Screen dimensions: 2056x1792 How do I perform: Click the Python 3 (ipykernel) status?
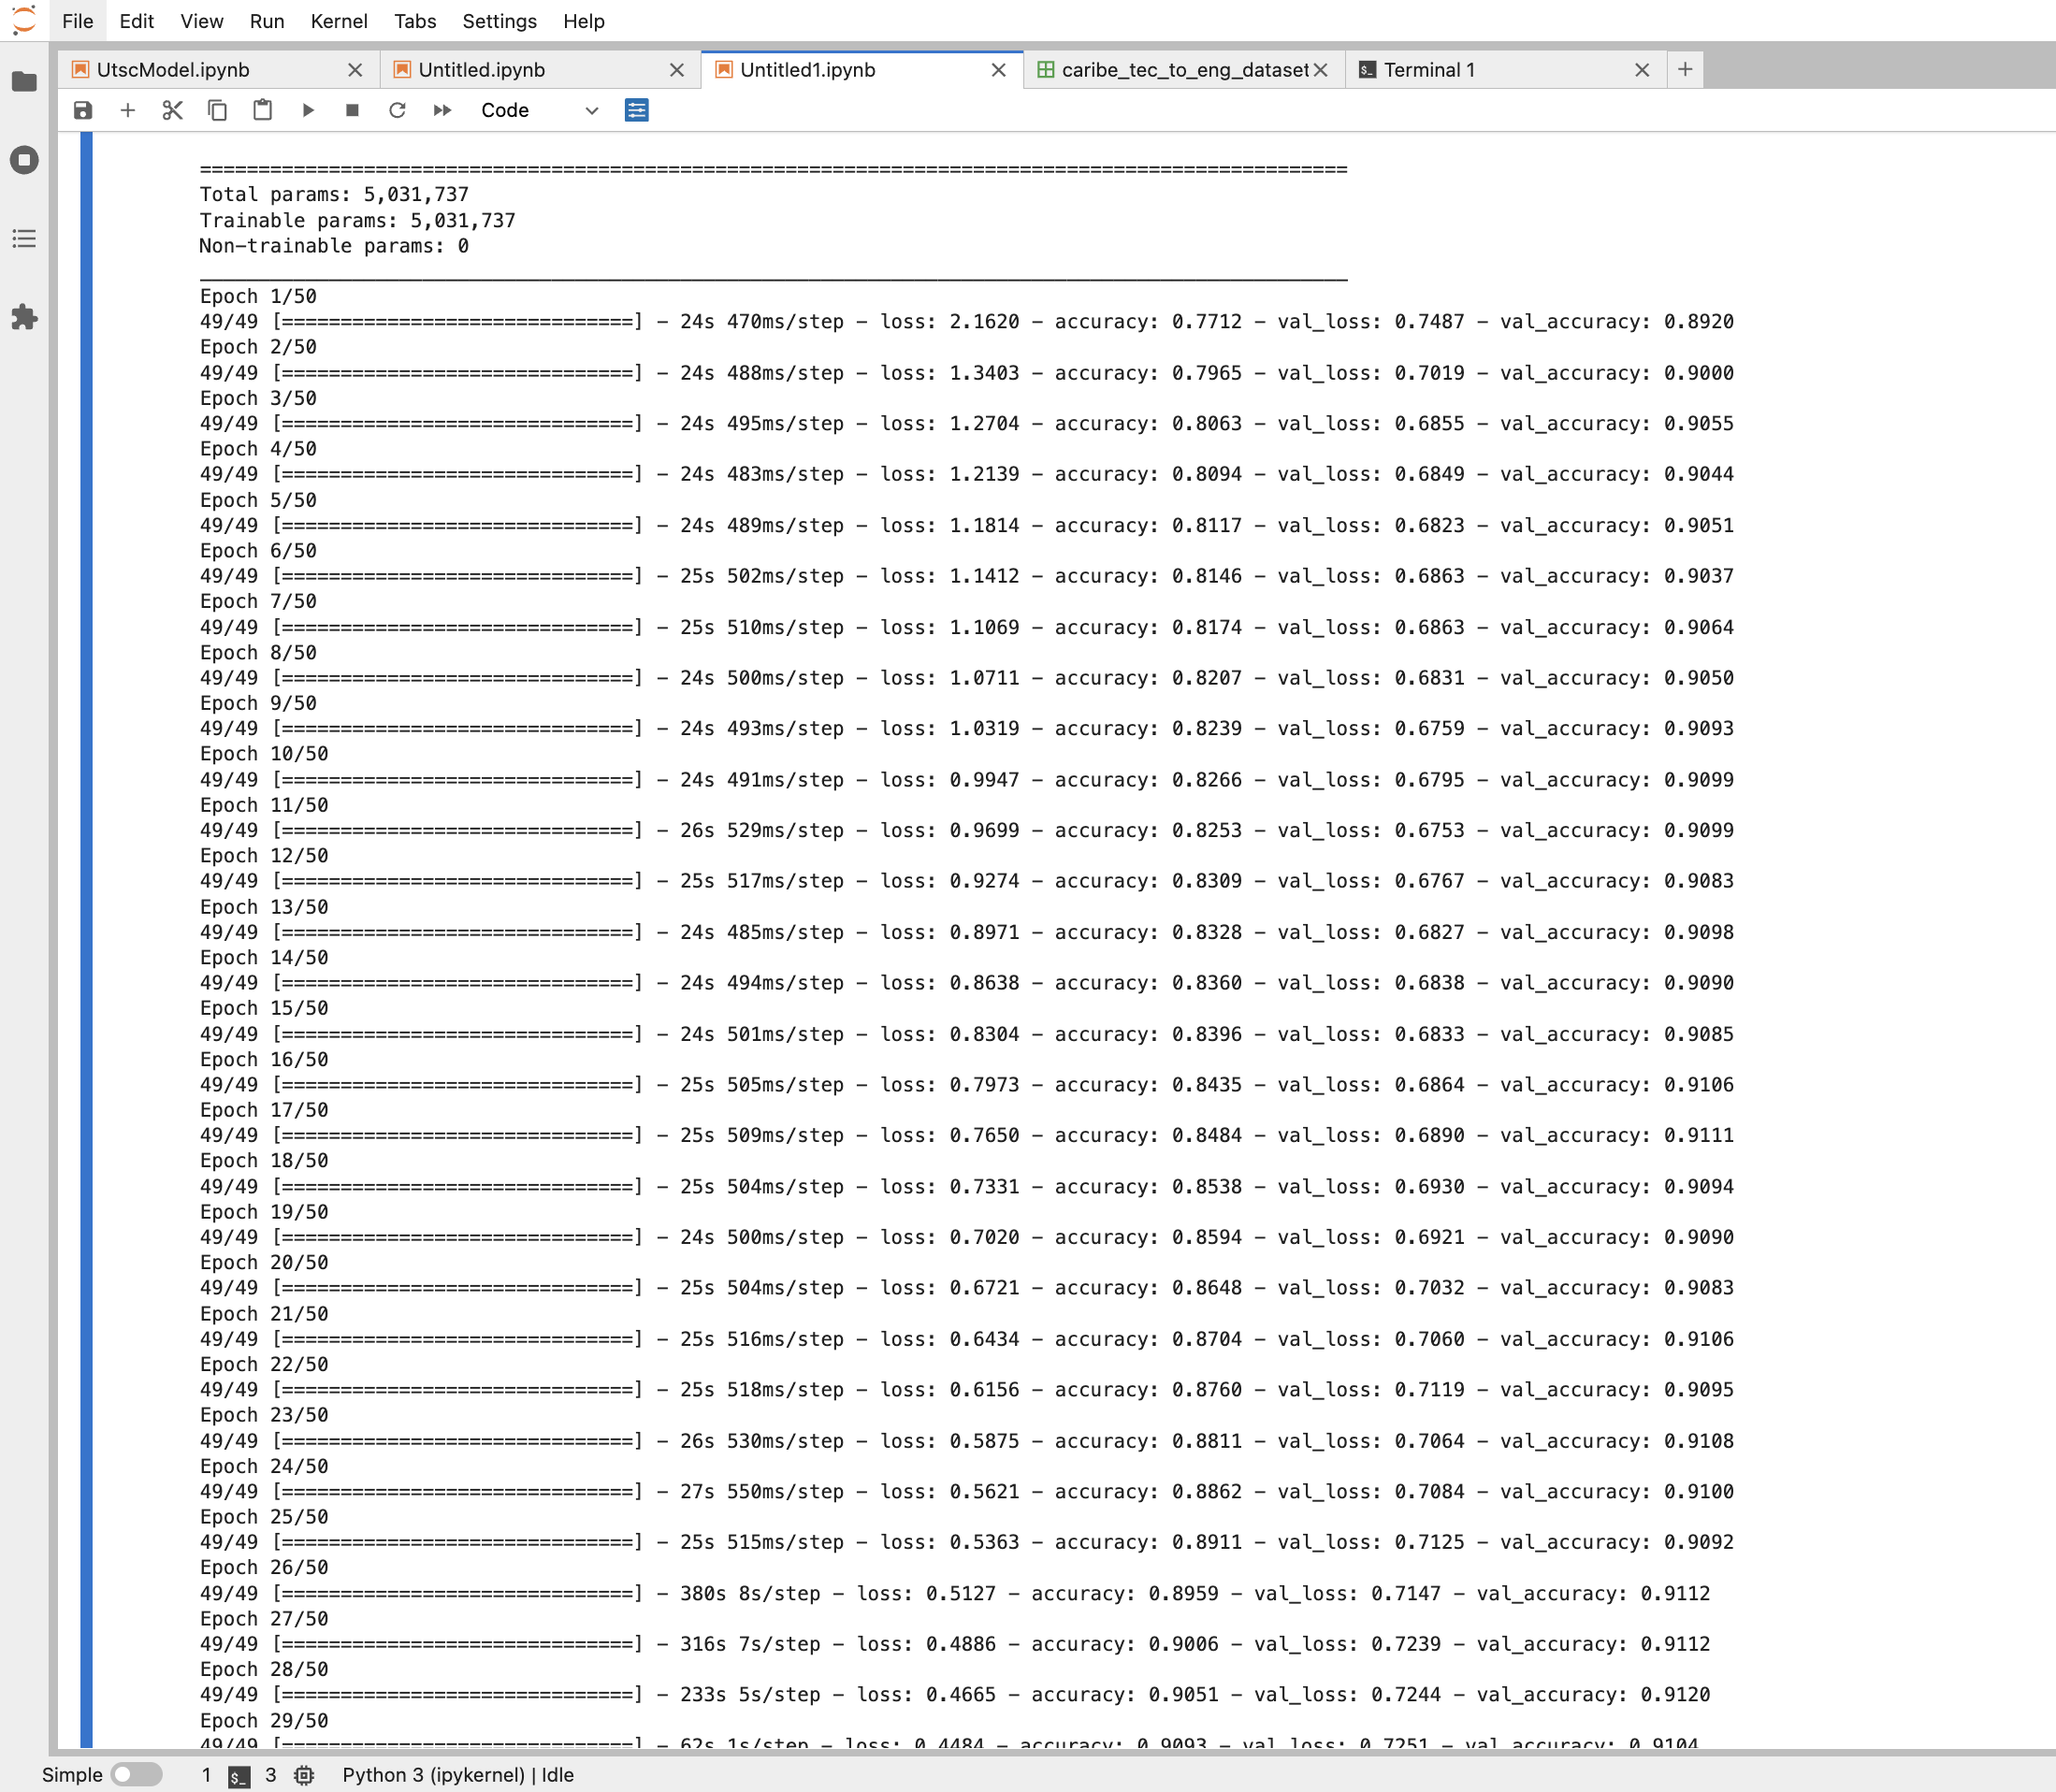coord(433,1774)
